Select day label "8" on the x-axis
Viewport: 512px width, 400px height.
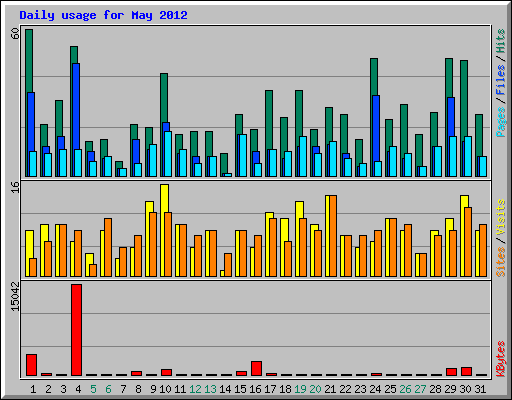(138, 389)
